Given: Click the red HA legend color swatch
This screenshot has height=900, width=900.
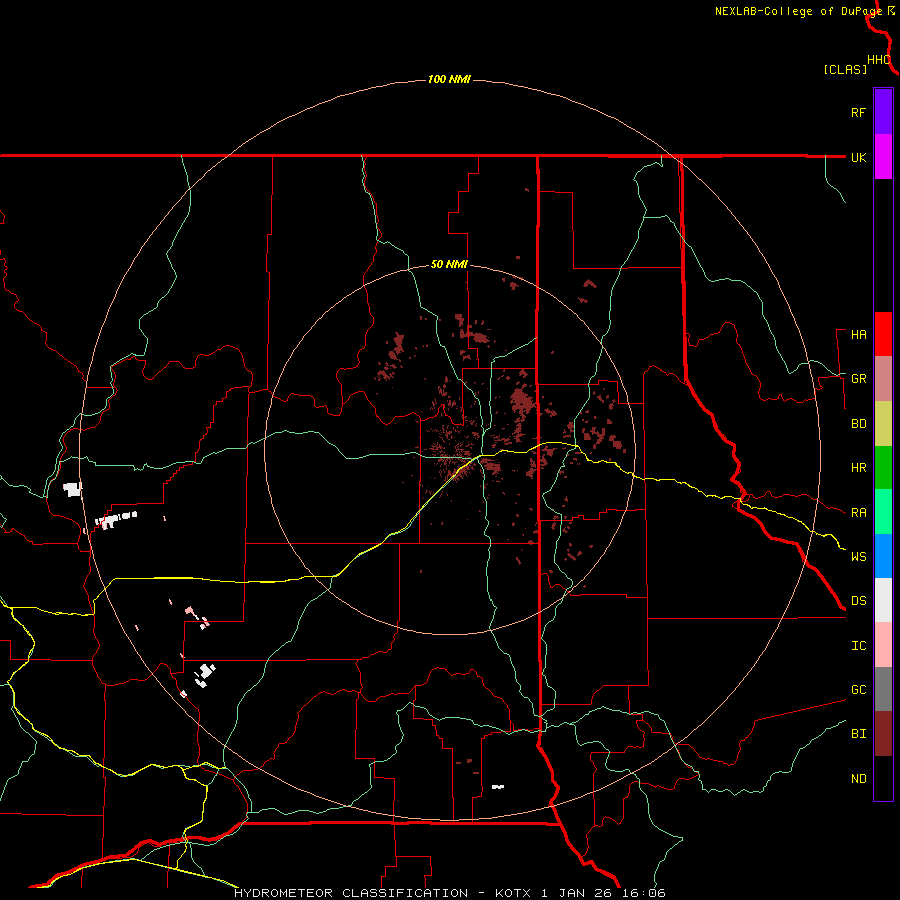Looking at the screenshot, I should click(x=883, y=334).
